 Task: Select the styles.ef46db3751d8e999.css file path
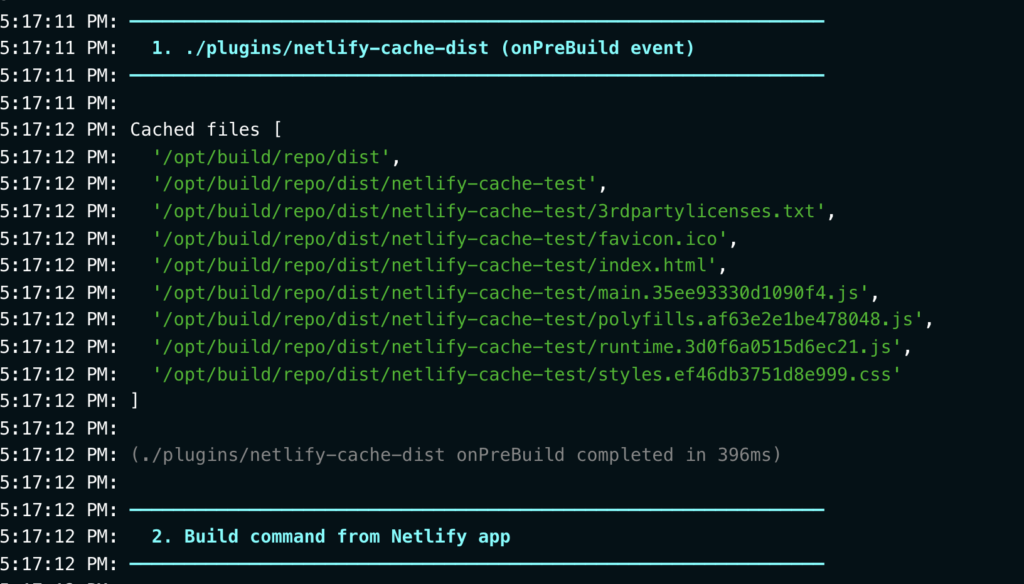tap(527, 373)
